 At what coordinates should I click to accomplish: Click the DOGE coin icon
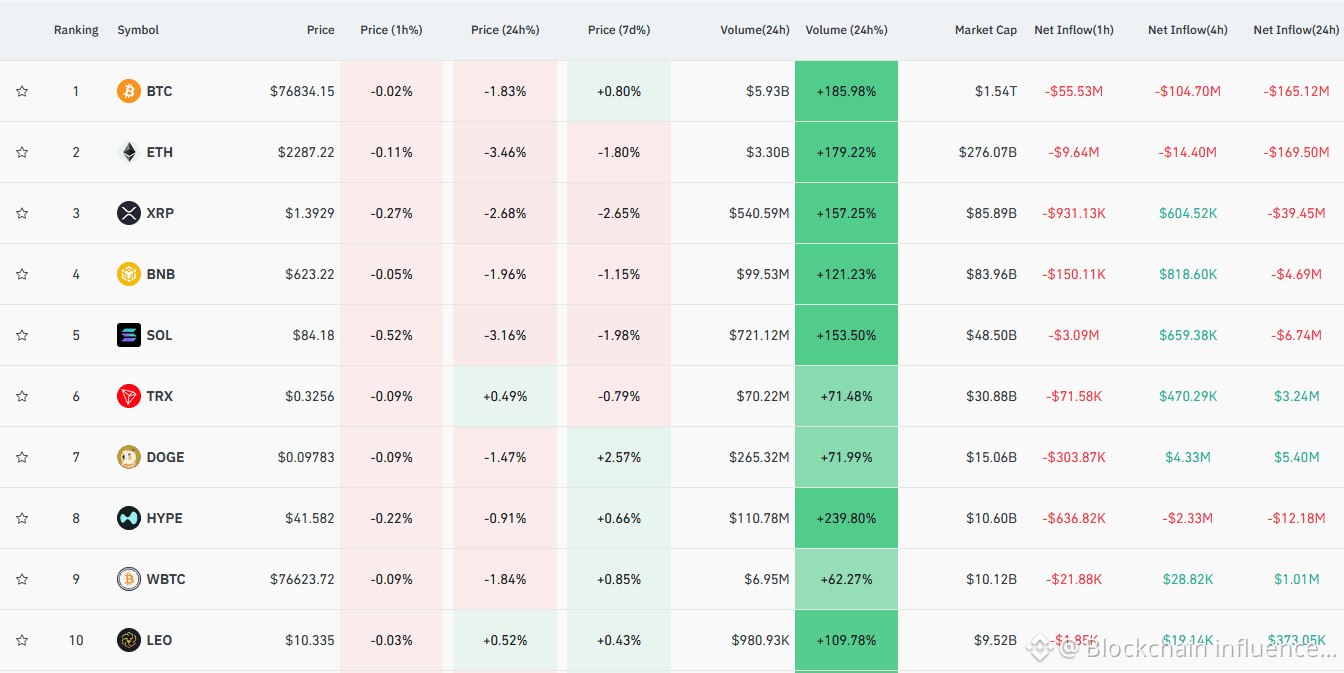click(x=129, y=457)
